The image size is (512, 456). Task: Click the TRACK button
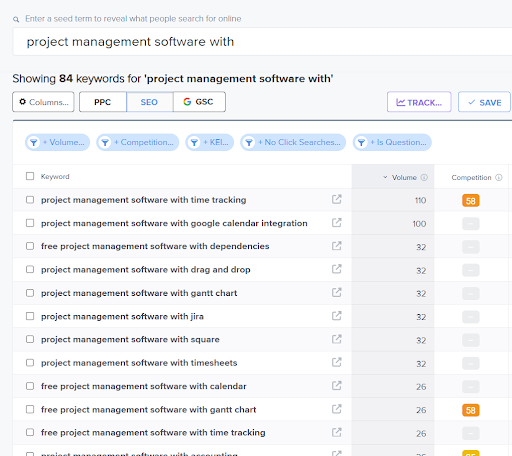(x=419, y=102)
